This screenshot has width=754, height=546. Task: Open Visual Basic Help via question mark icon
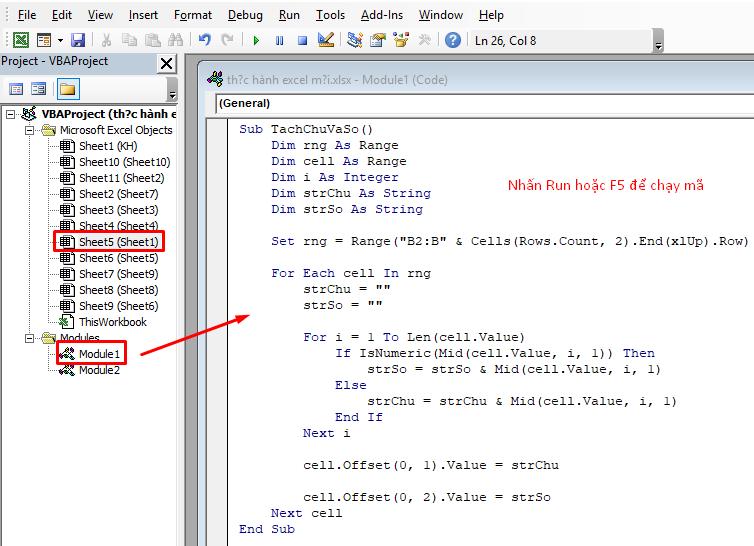click(453, 40)
